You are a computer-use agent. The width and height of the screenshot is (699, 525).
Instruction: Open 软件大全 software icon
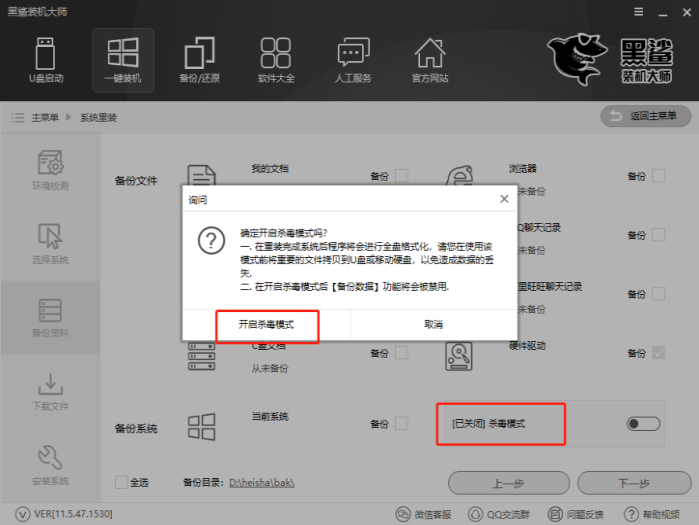[x=275, y=59]
